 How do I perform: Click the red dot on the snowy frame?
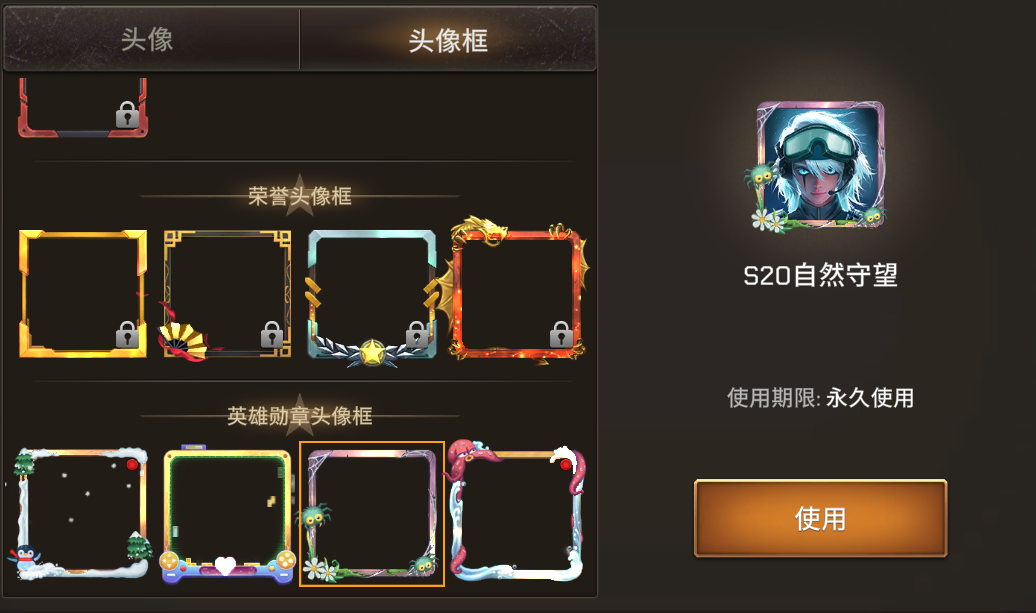(x=132, y=464)
